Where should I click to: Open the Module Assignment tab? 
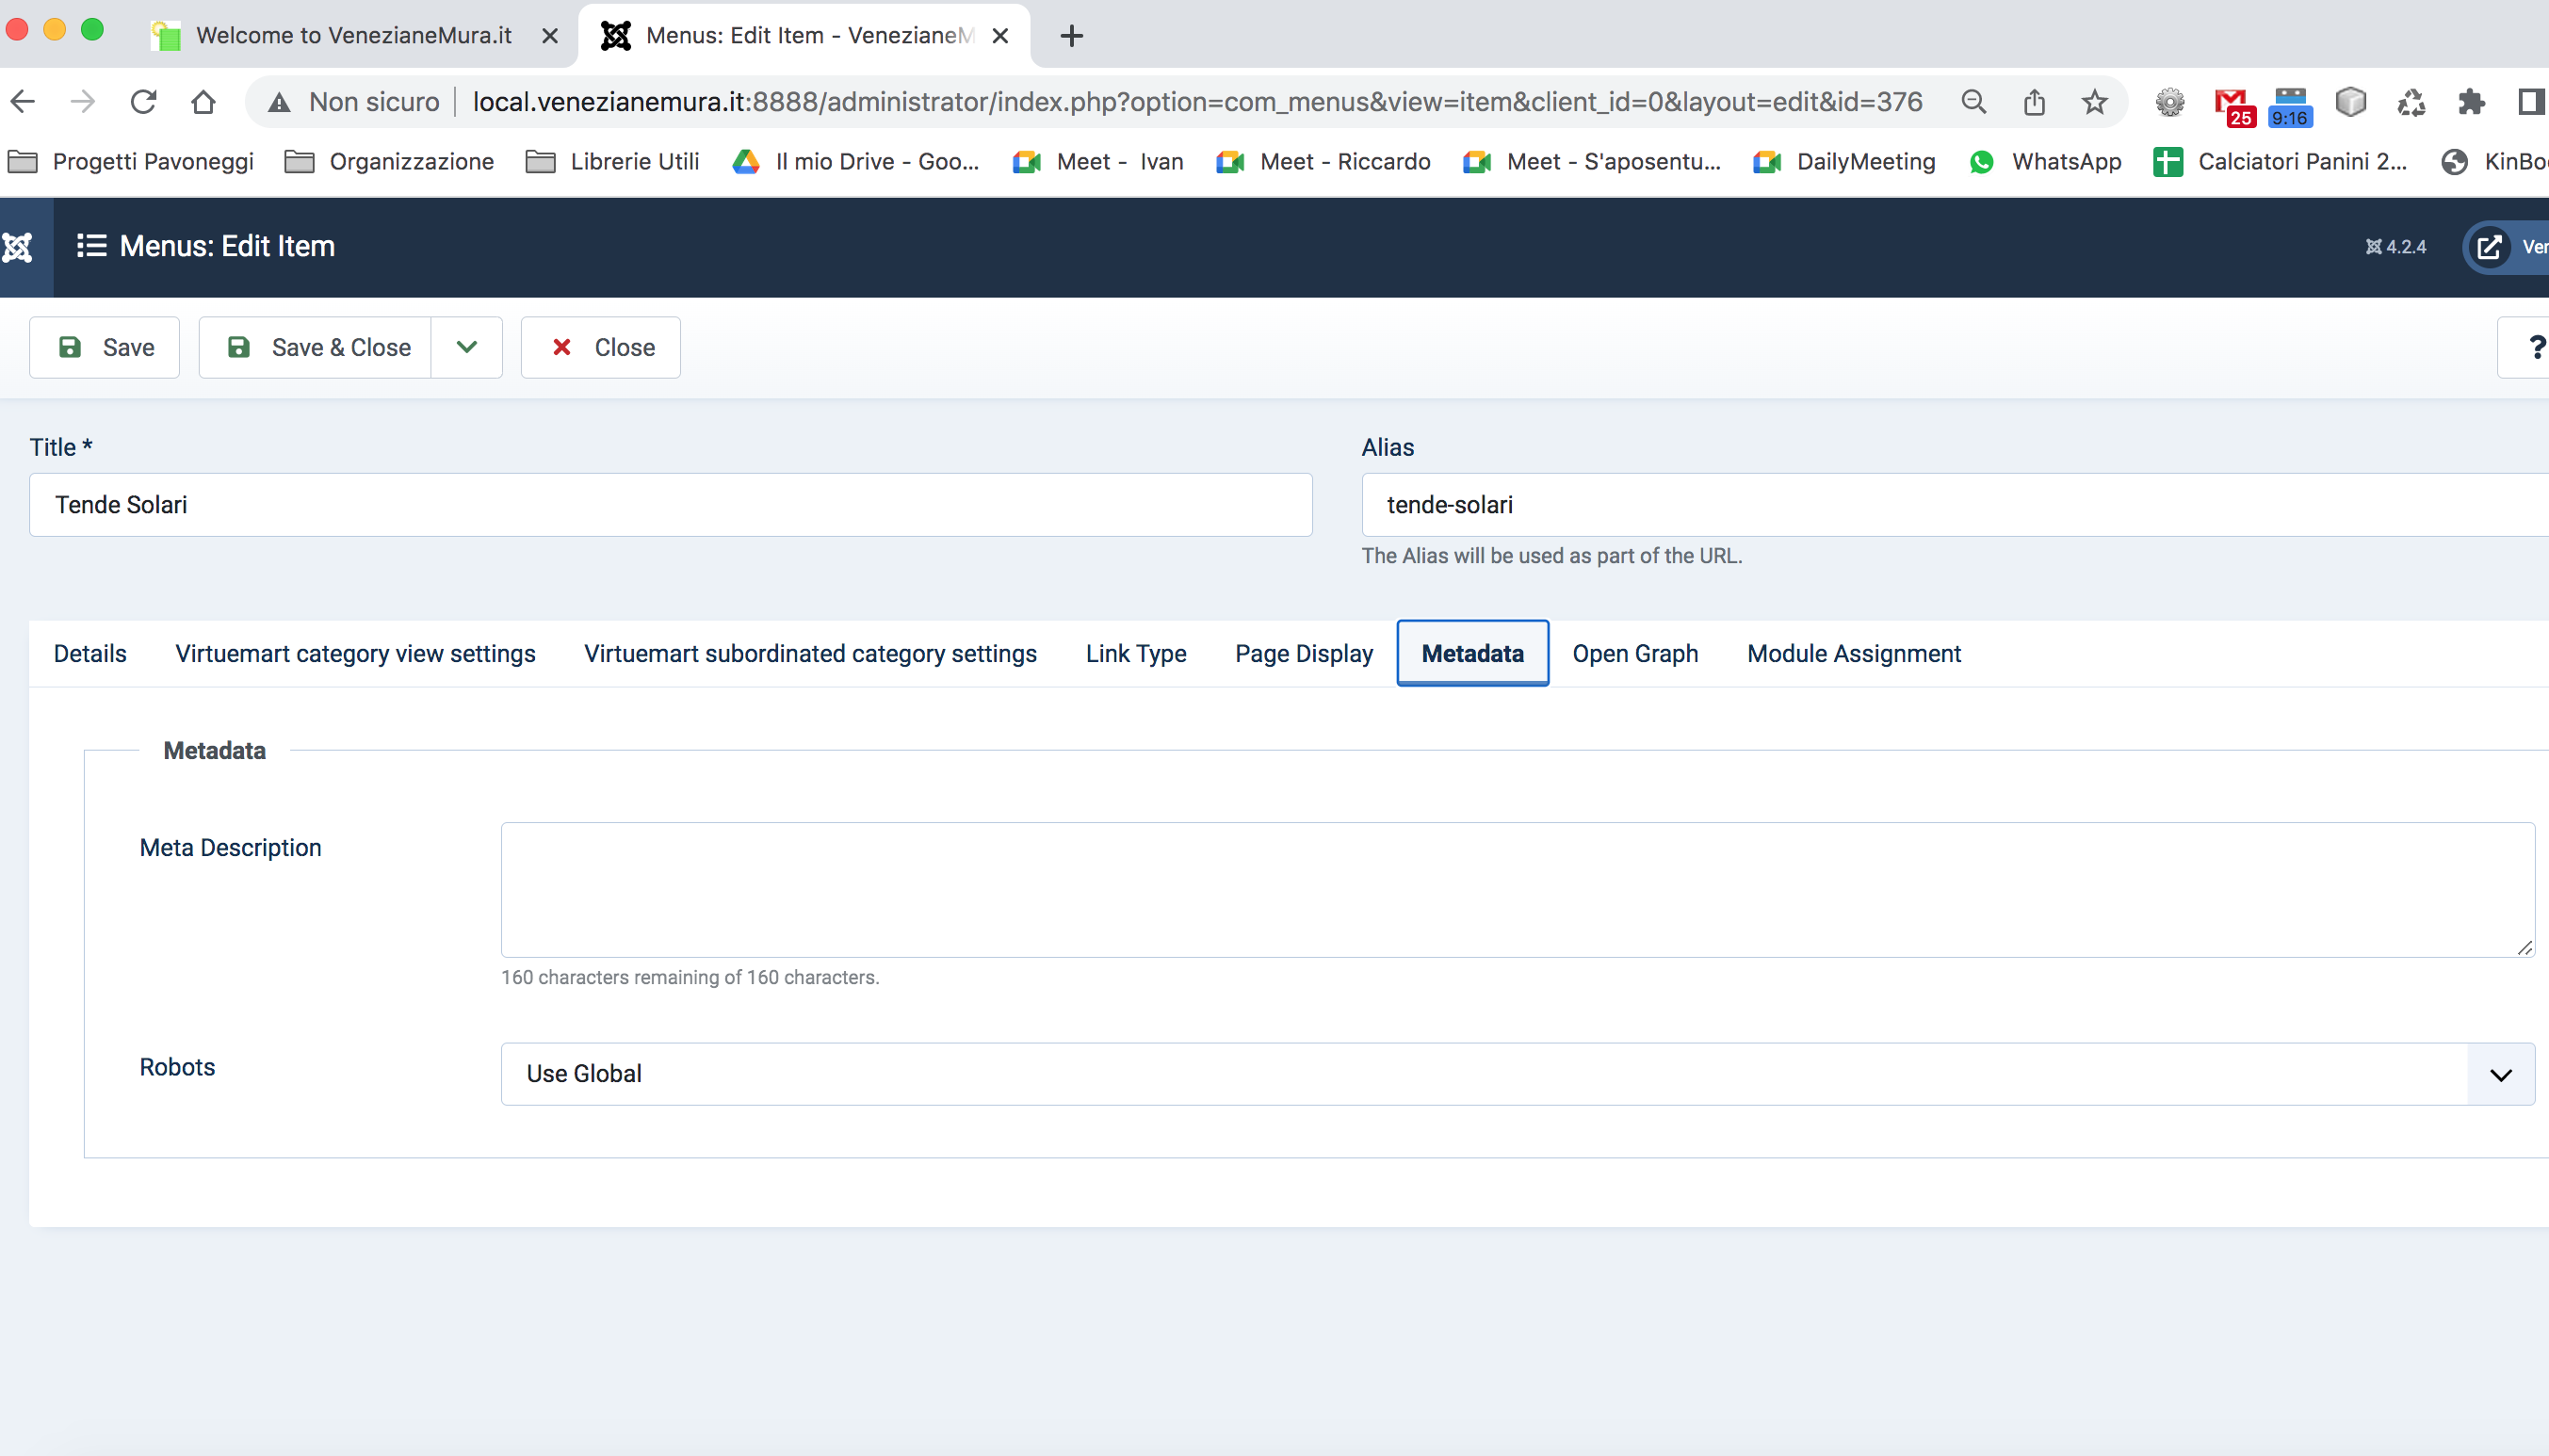click(1853, 653)
